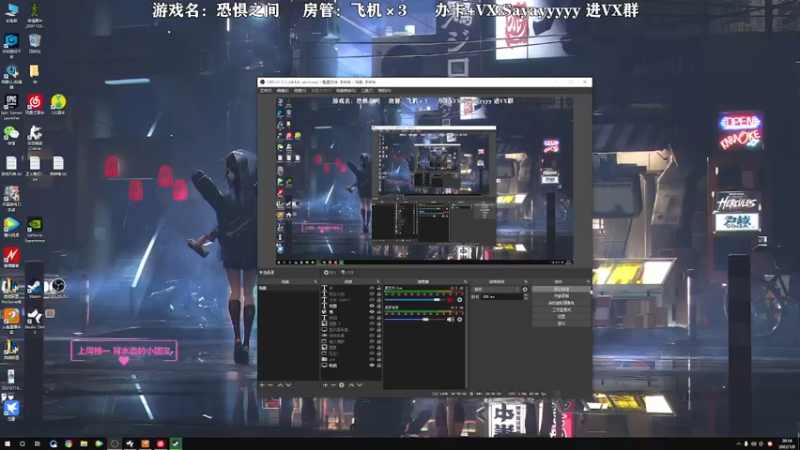Click the 退出 (Exit) button in OBS Controls

561,323
